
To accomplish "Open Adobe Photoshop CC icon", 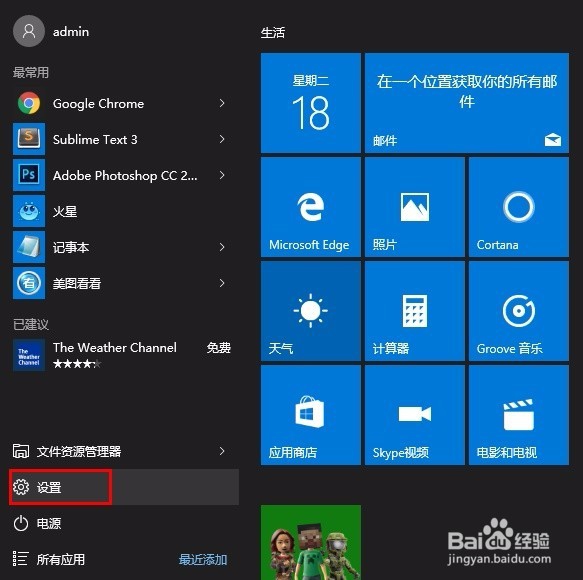I will tap(29, 175).
